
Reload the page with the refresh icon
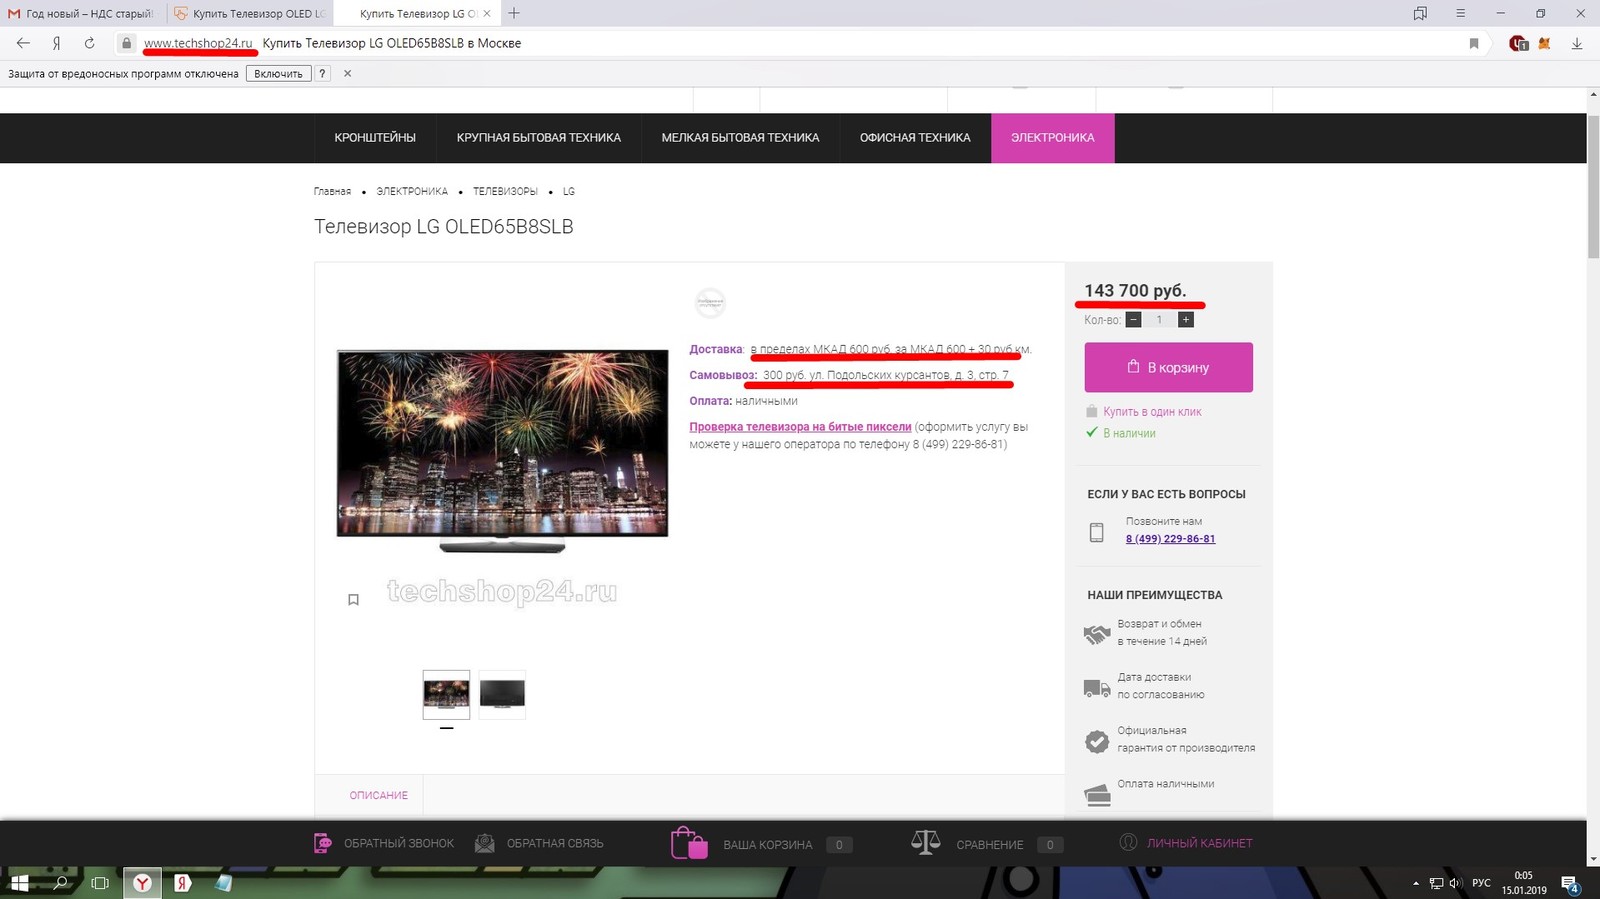[89, 43]
